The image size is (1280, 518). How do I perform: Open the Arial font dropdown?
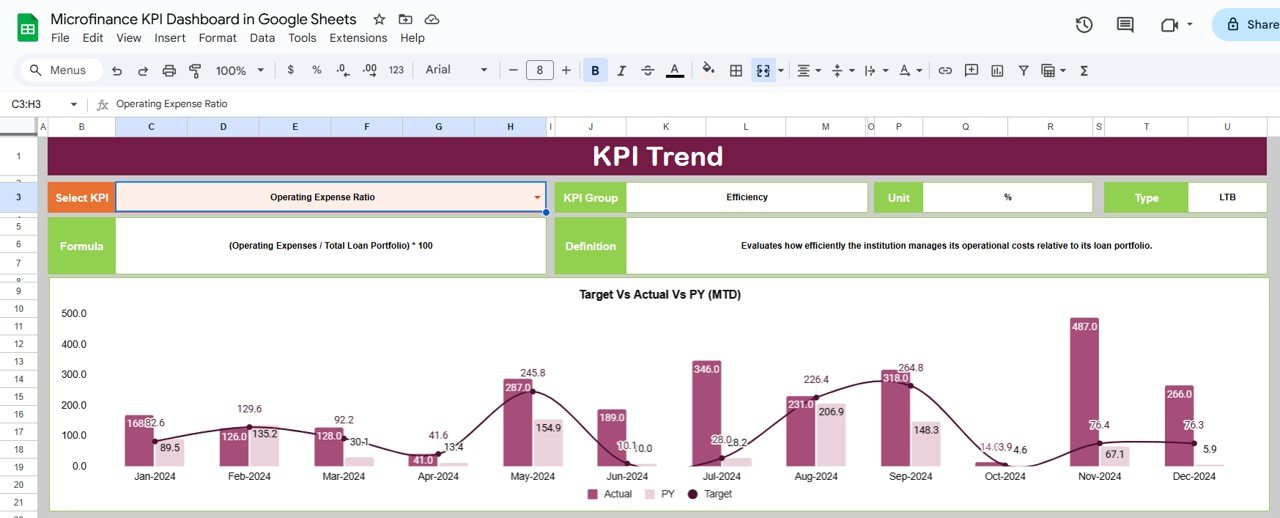coord(456,70)
